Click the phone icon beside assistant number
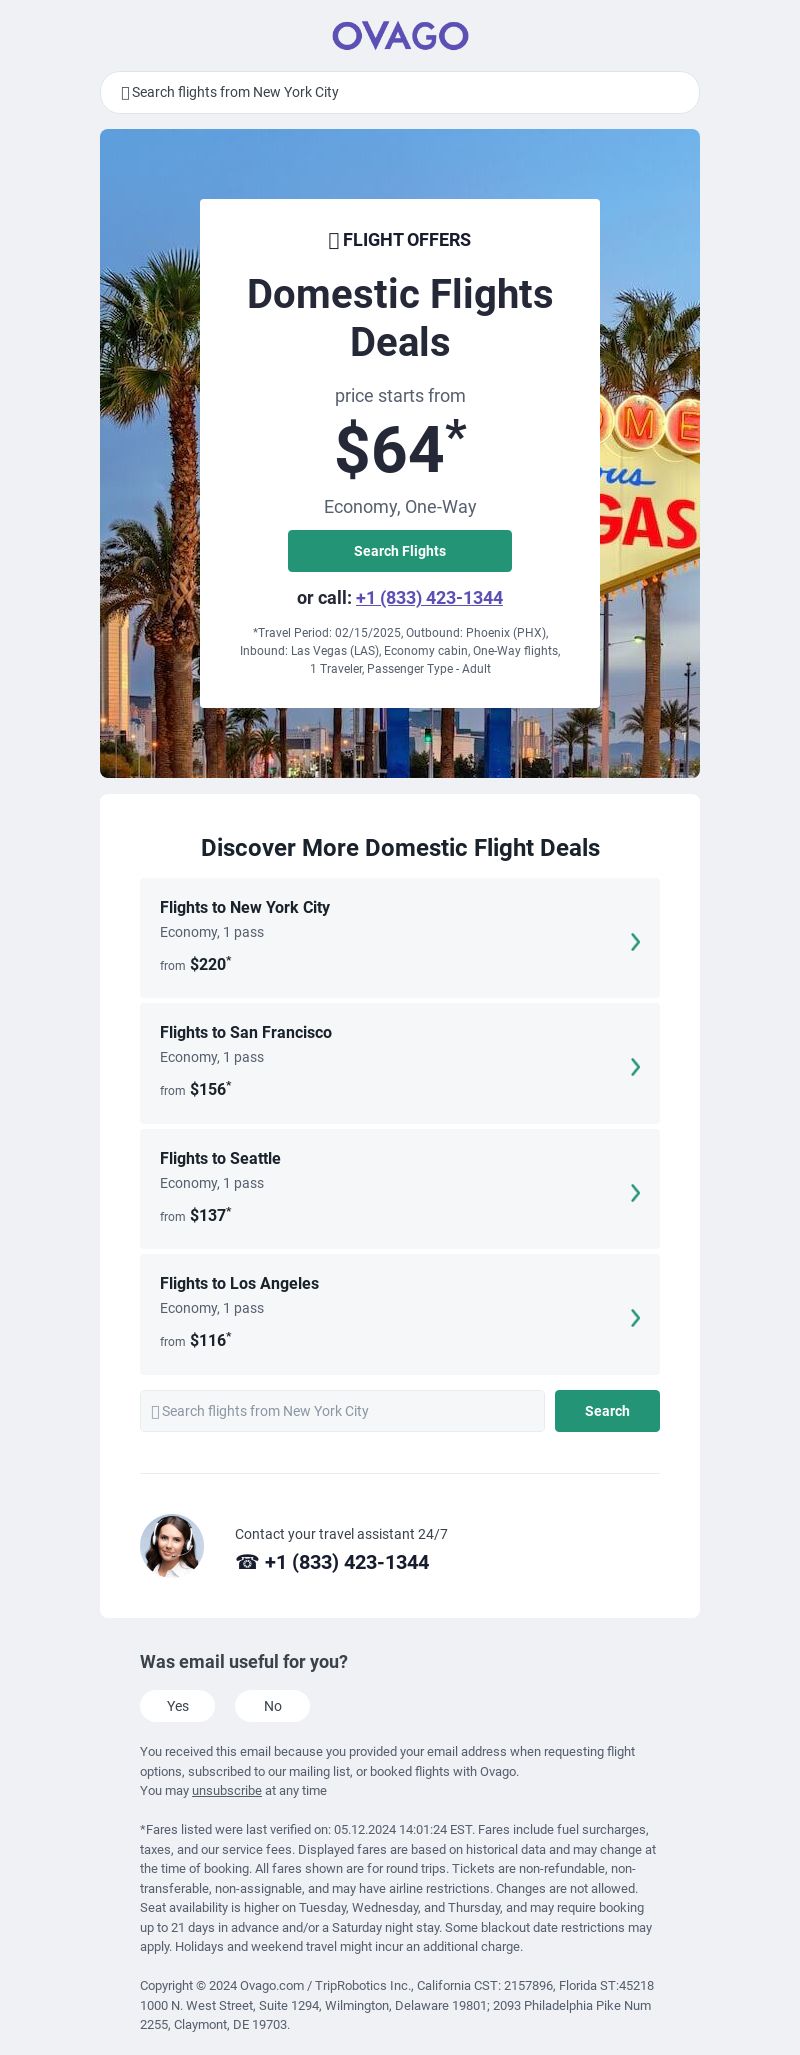This screenshot has width=800, height=2055. coord(247,1562)
